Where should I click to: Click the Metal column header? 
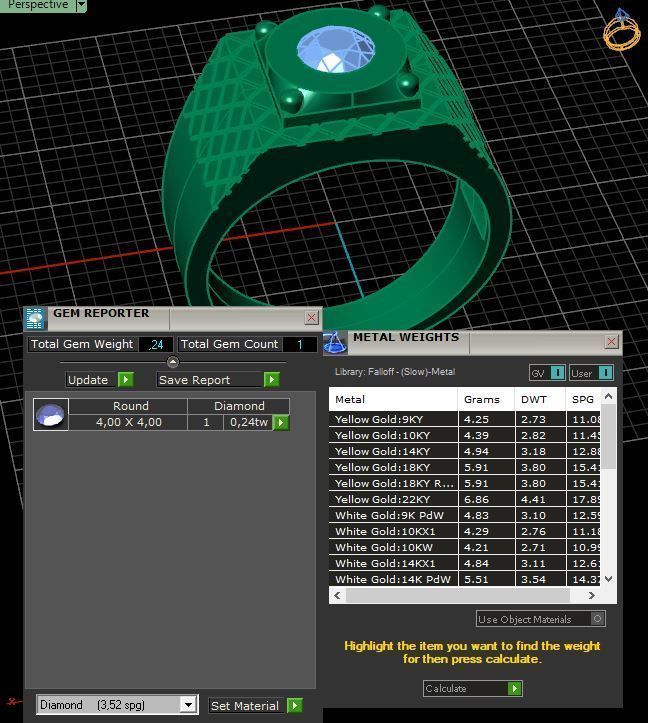393,399
